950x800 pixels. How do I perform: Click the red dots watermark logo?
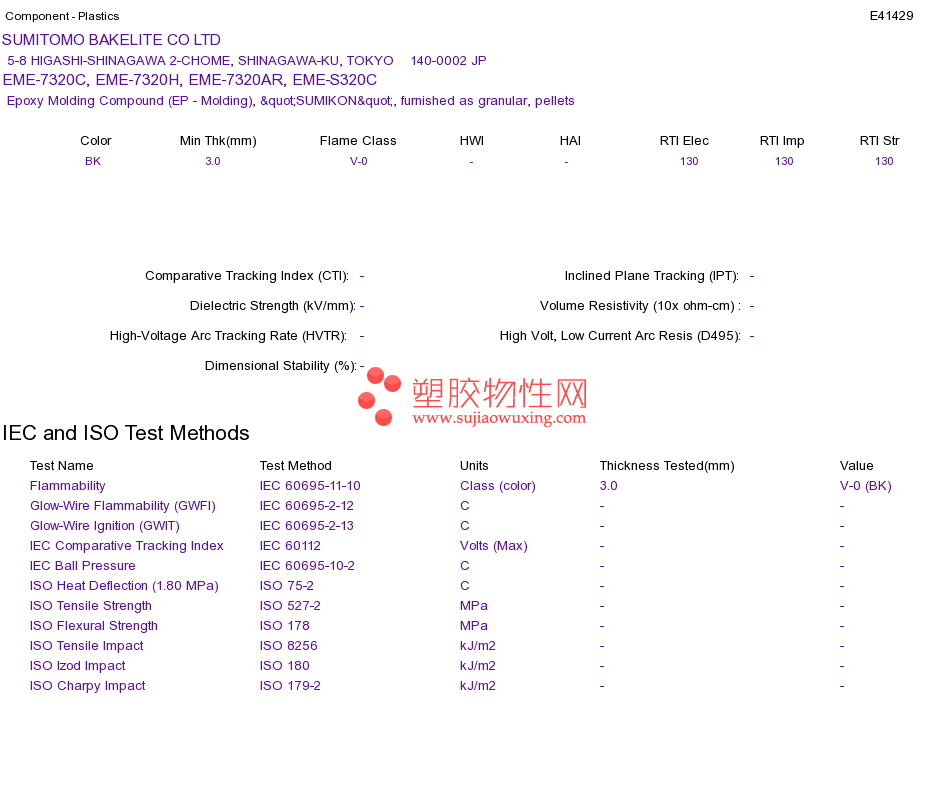[379, 396]
